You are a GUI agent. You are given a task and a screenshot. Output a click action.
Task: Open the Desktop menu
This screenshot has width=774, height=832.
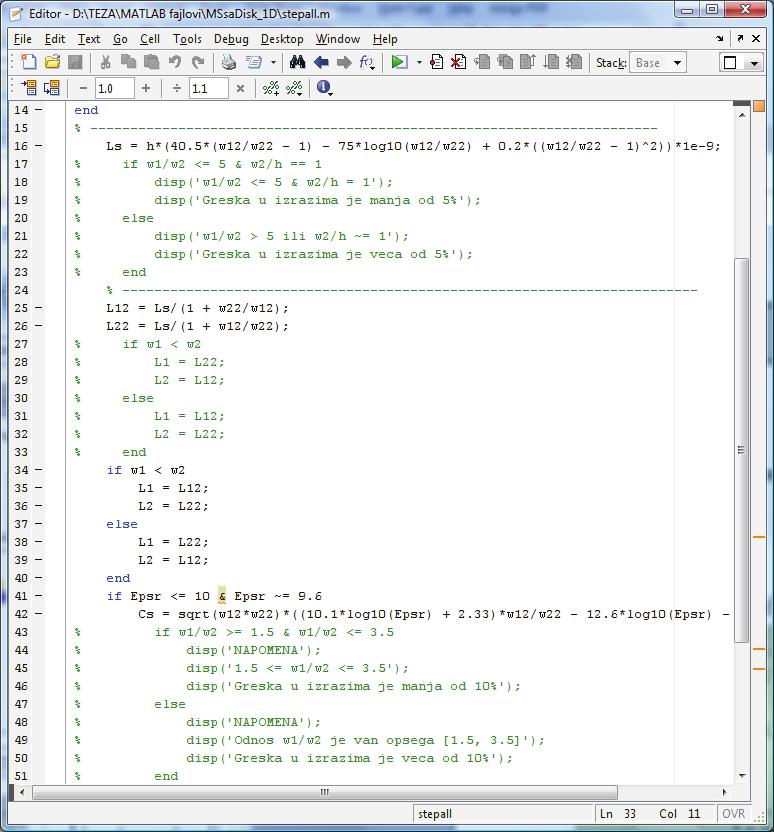(282, 39)
